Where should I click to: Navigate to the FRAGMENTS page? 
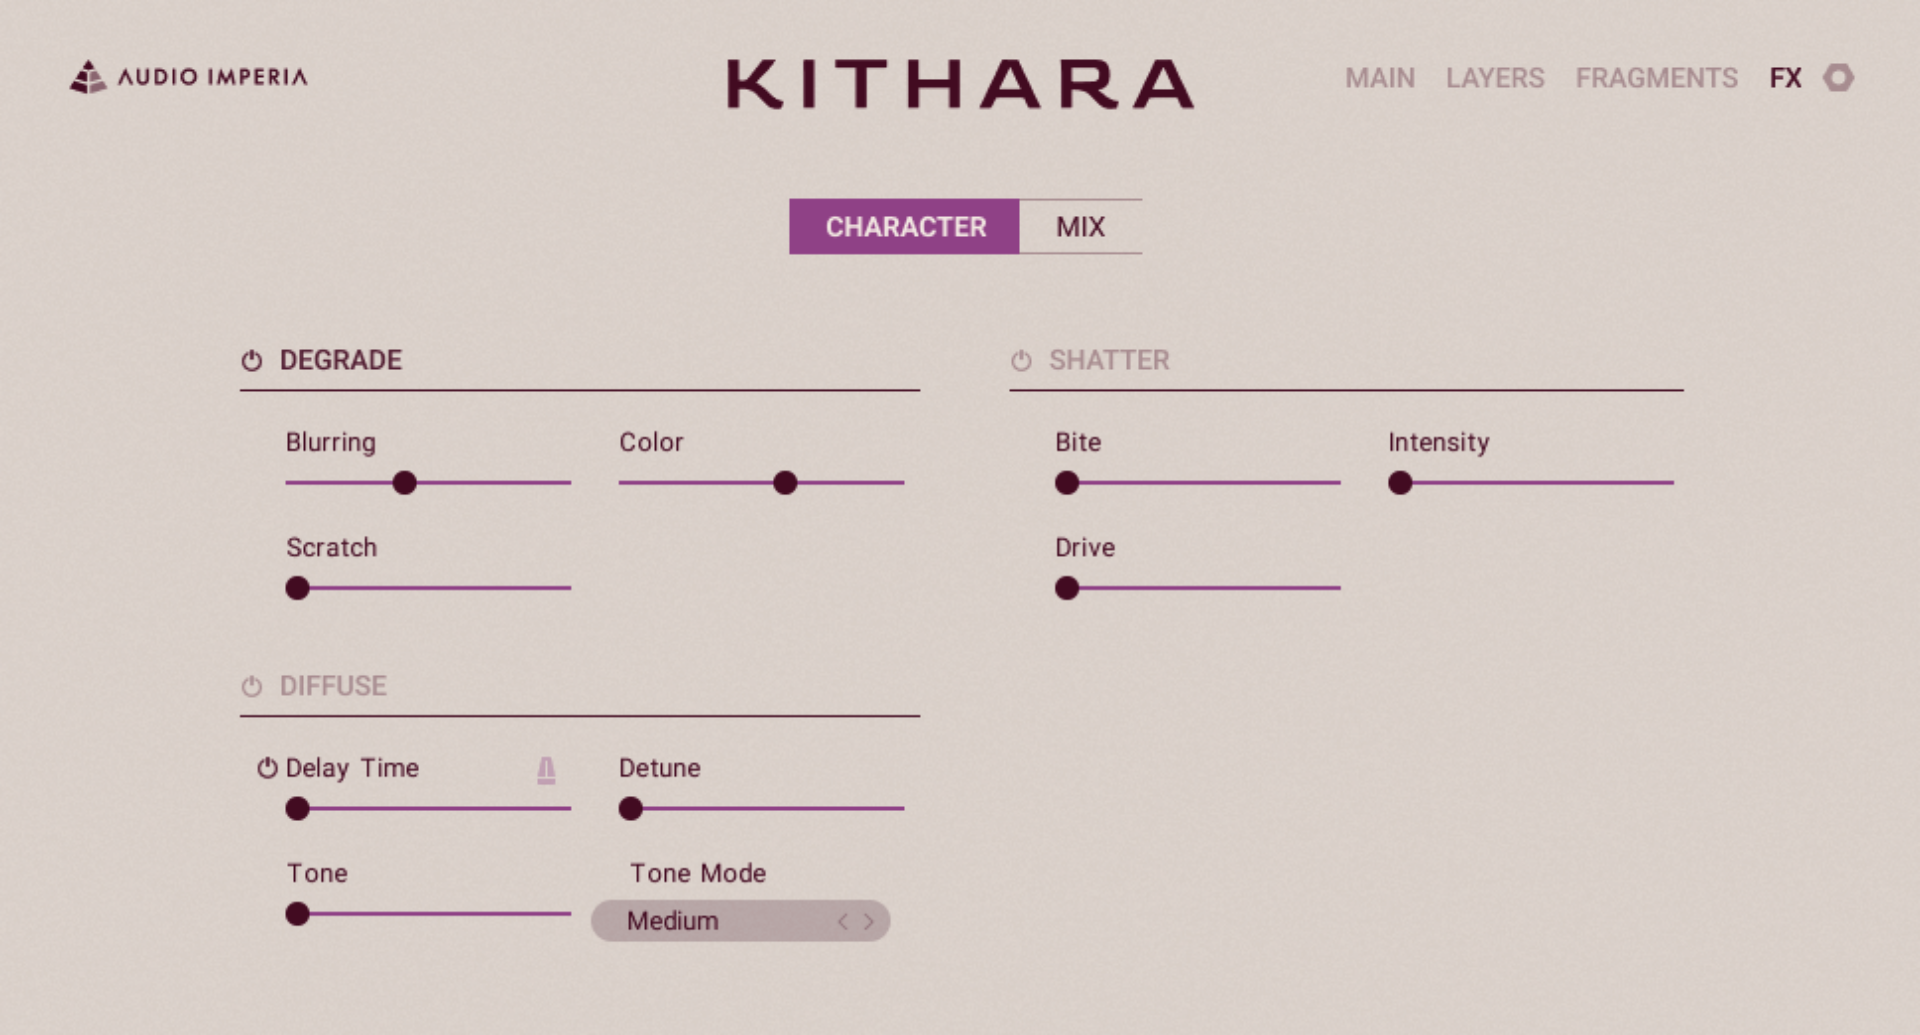pyautogui.click(x=1658, y=78)
